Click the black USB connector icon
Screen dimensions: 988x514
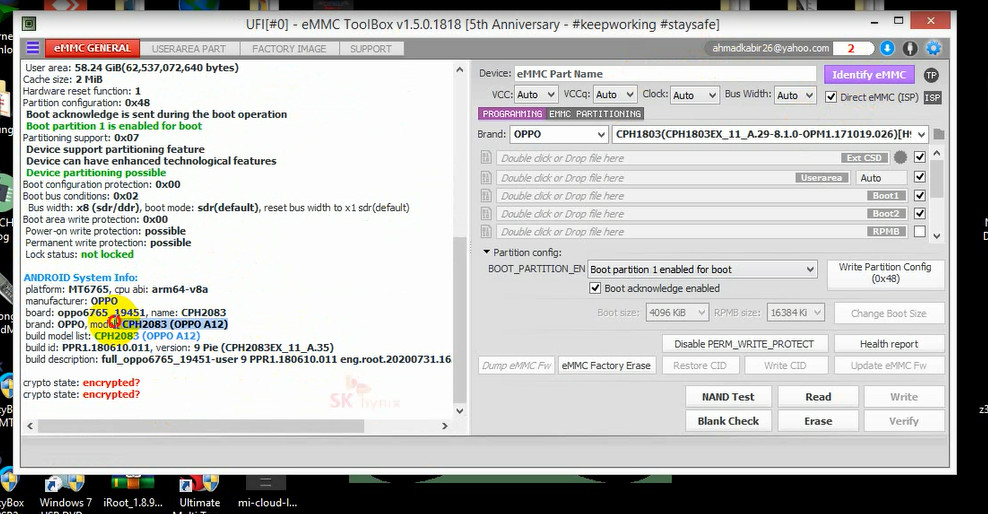pyautogui.click(x=910, y=48)
